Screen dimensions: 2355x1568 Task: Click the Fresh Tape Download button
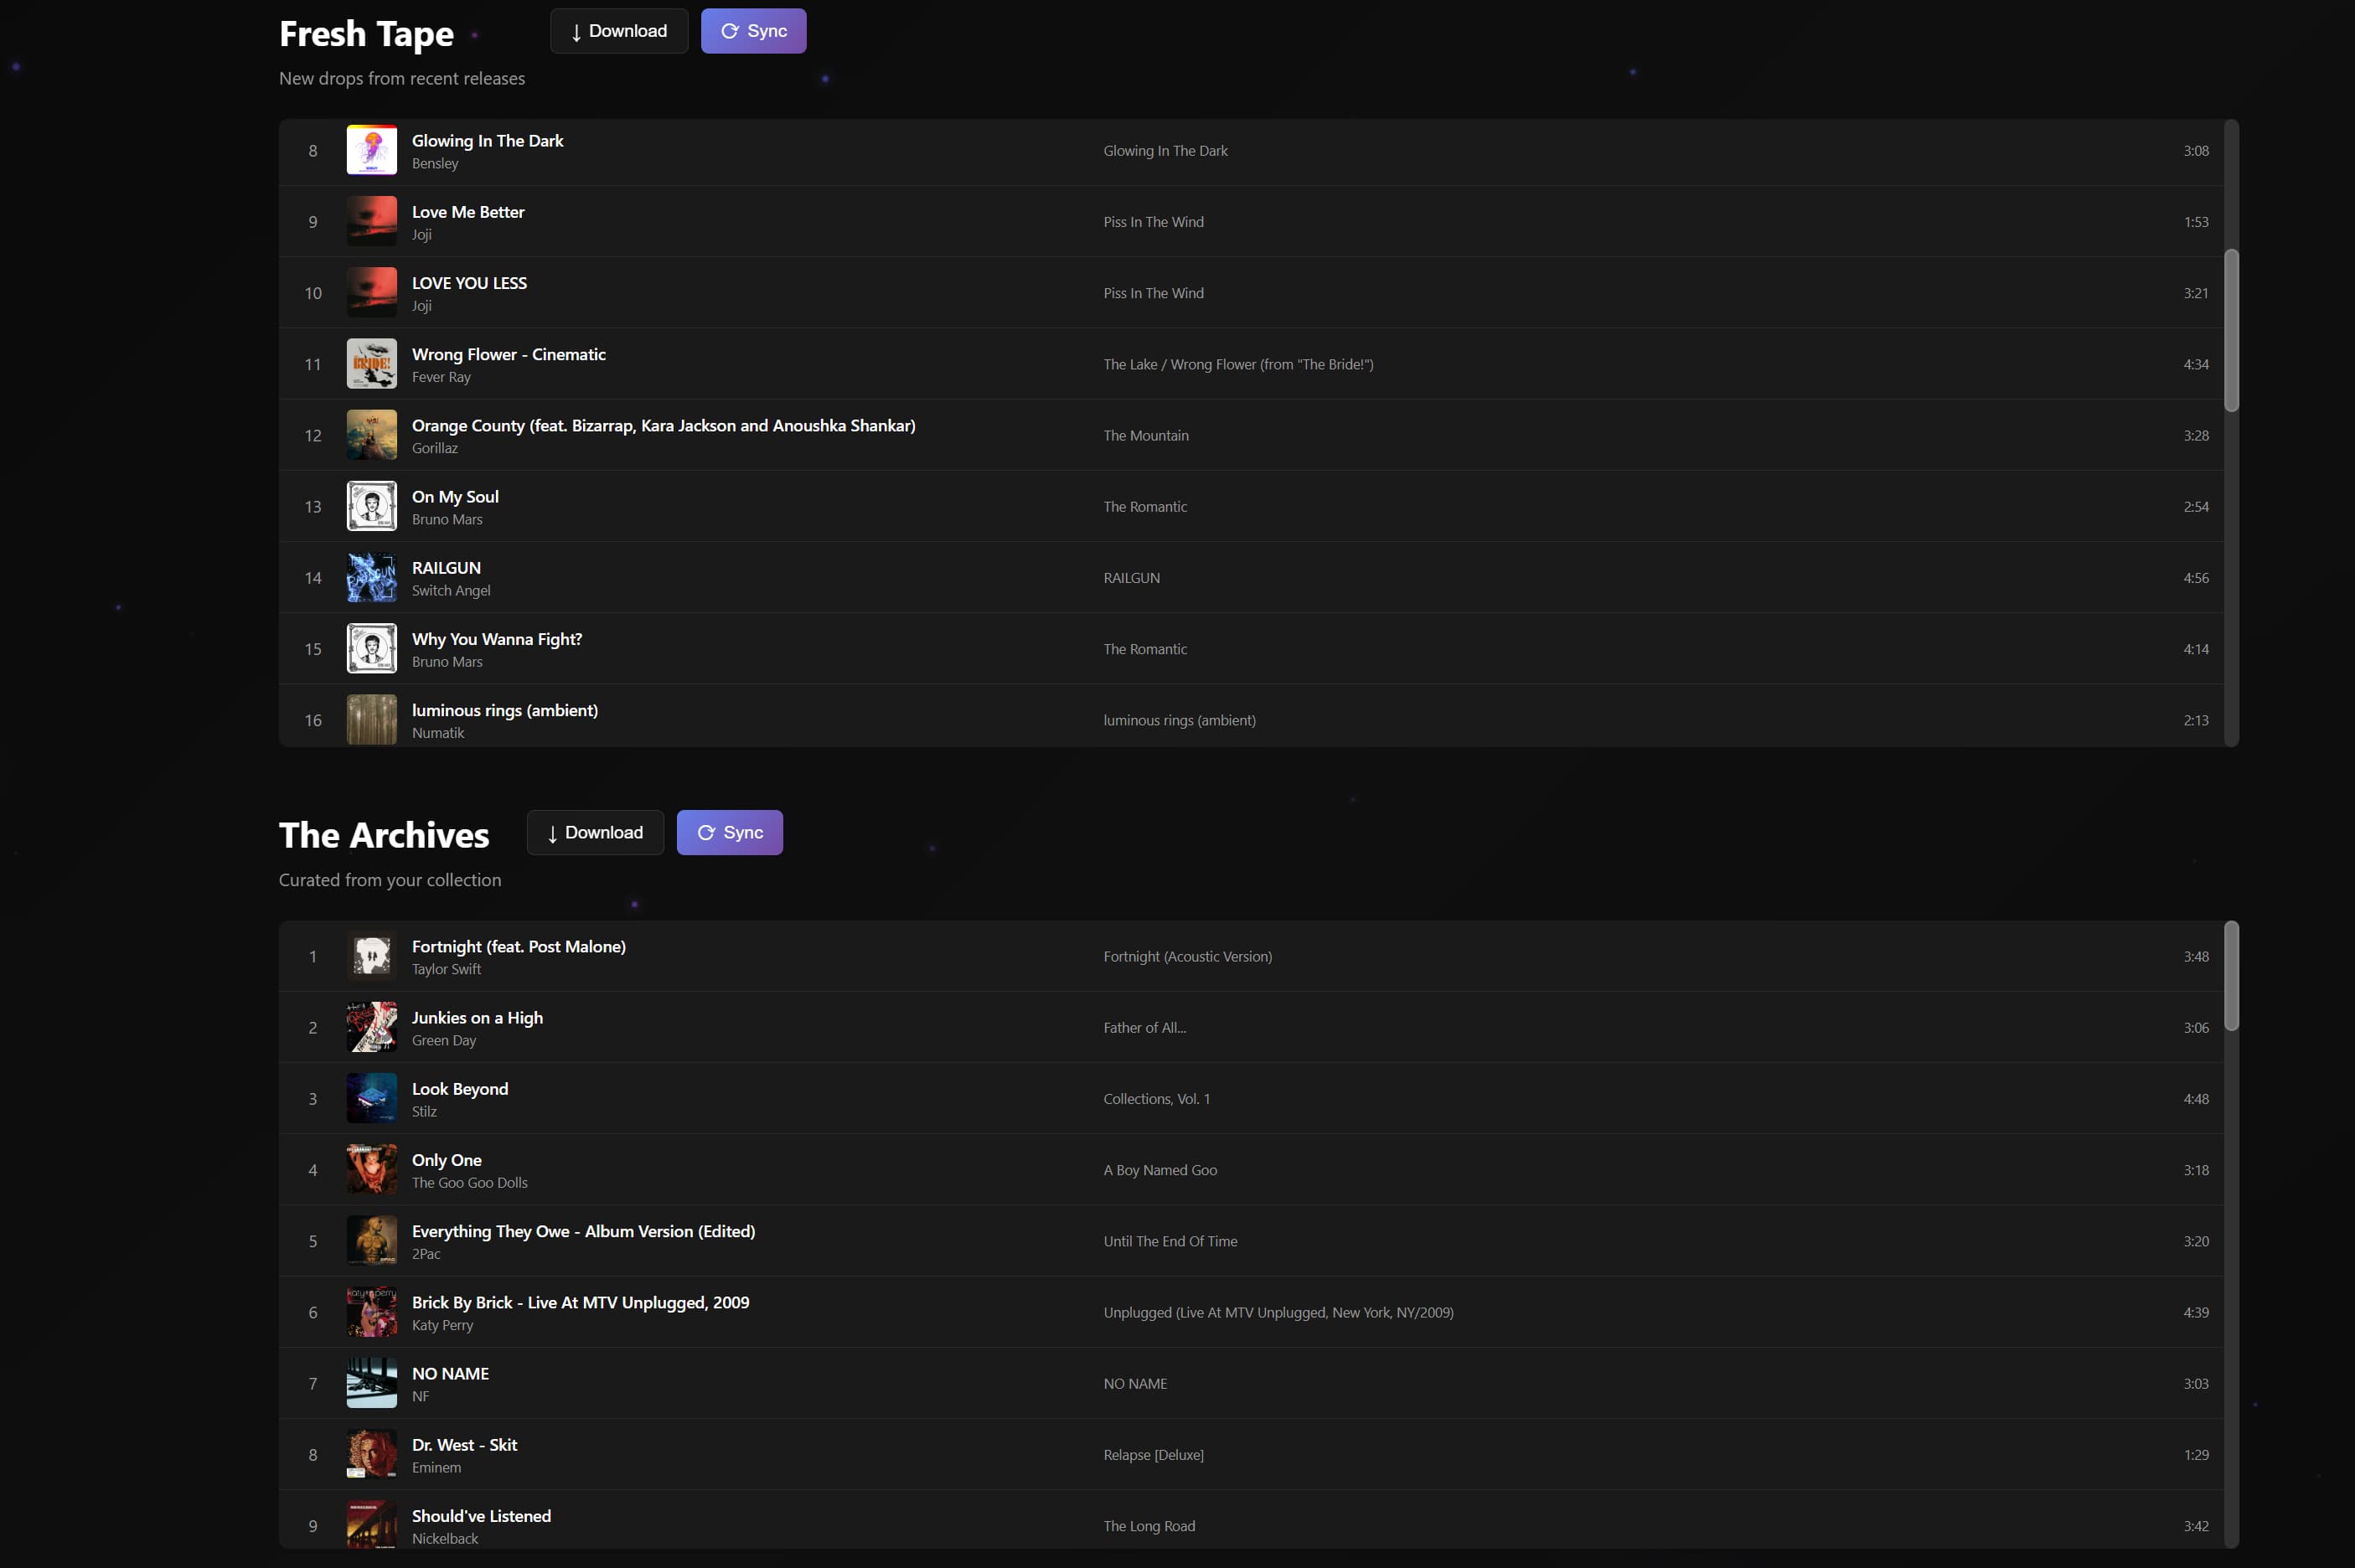[x=618, y=31]
